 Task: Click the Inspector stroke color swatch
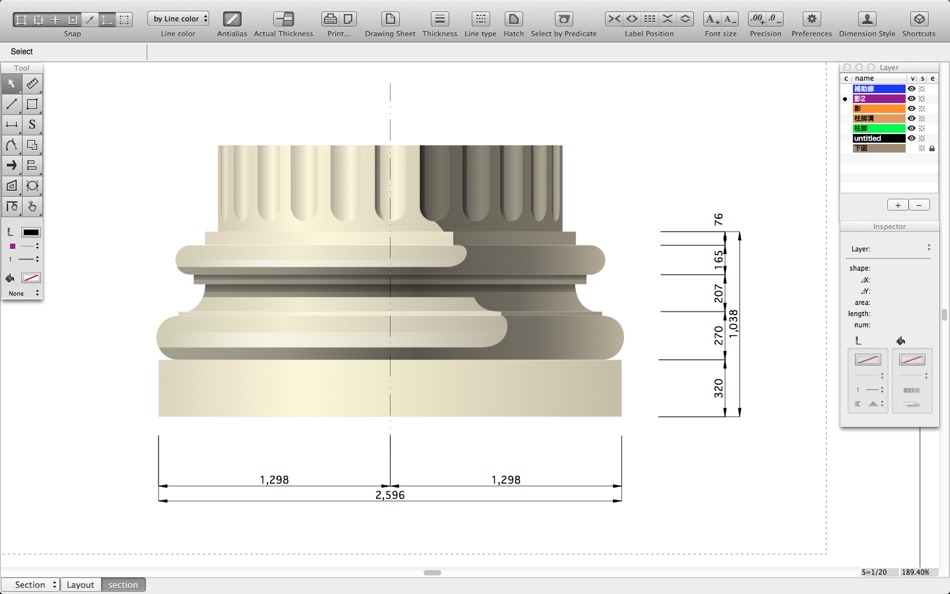pos(868,360)
